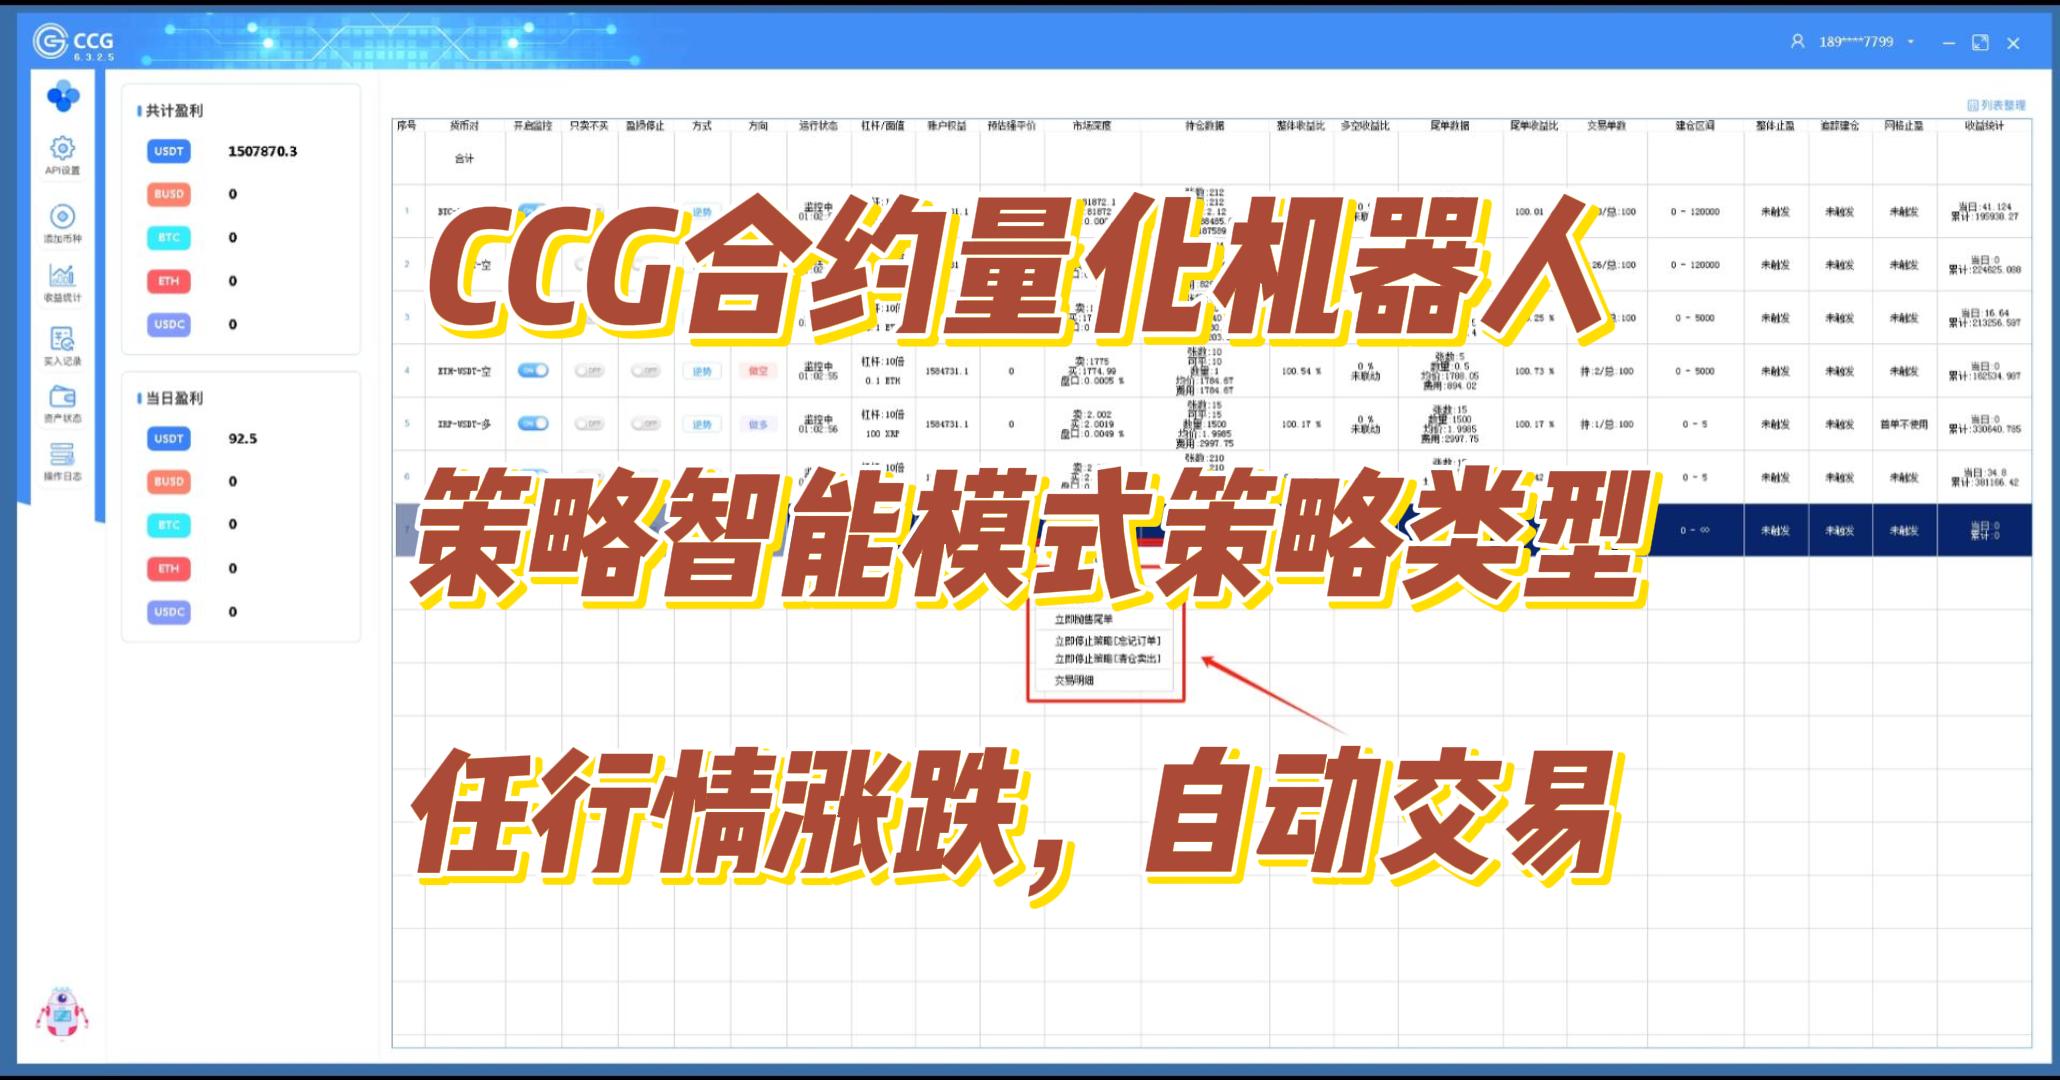
Task: Click the BUSD badge under 共计盈利
Action: (x=169, y=194)
